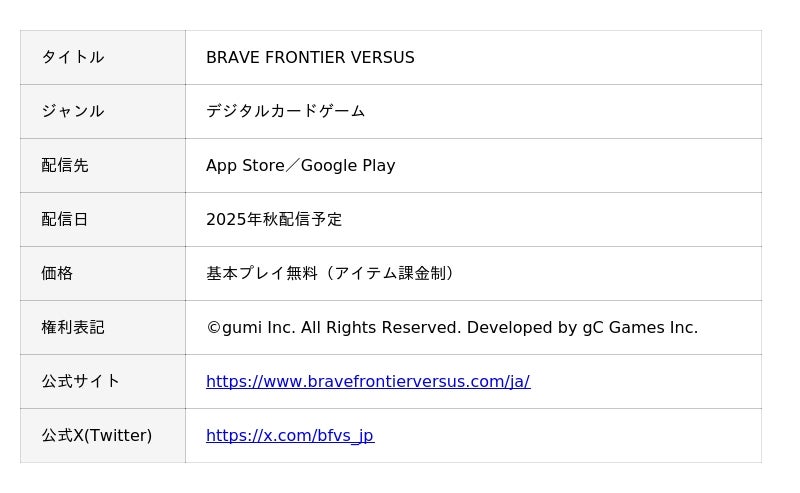This screenshot has height=493, width=800.
Task: Click the タイトル header cell
Action: click(72, 57)
